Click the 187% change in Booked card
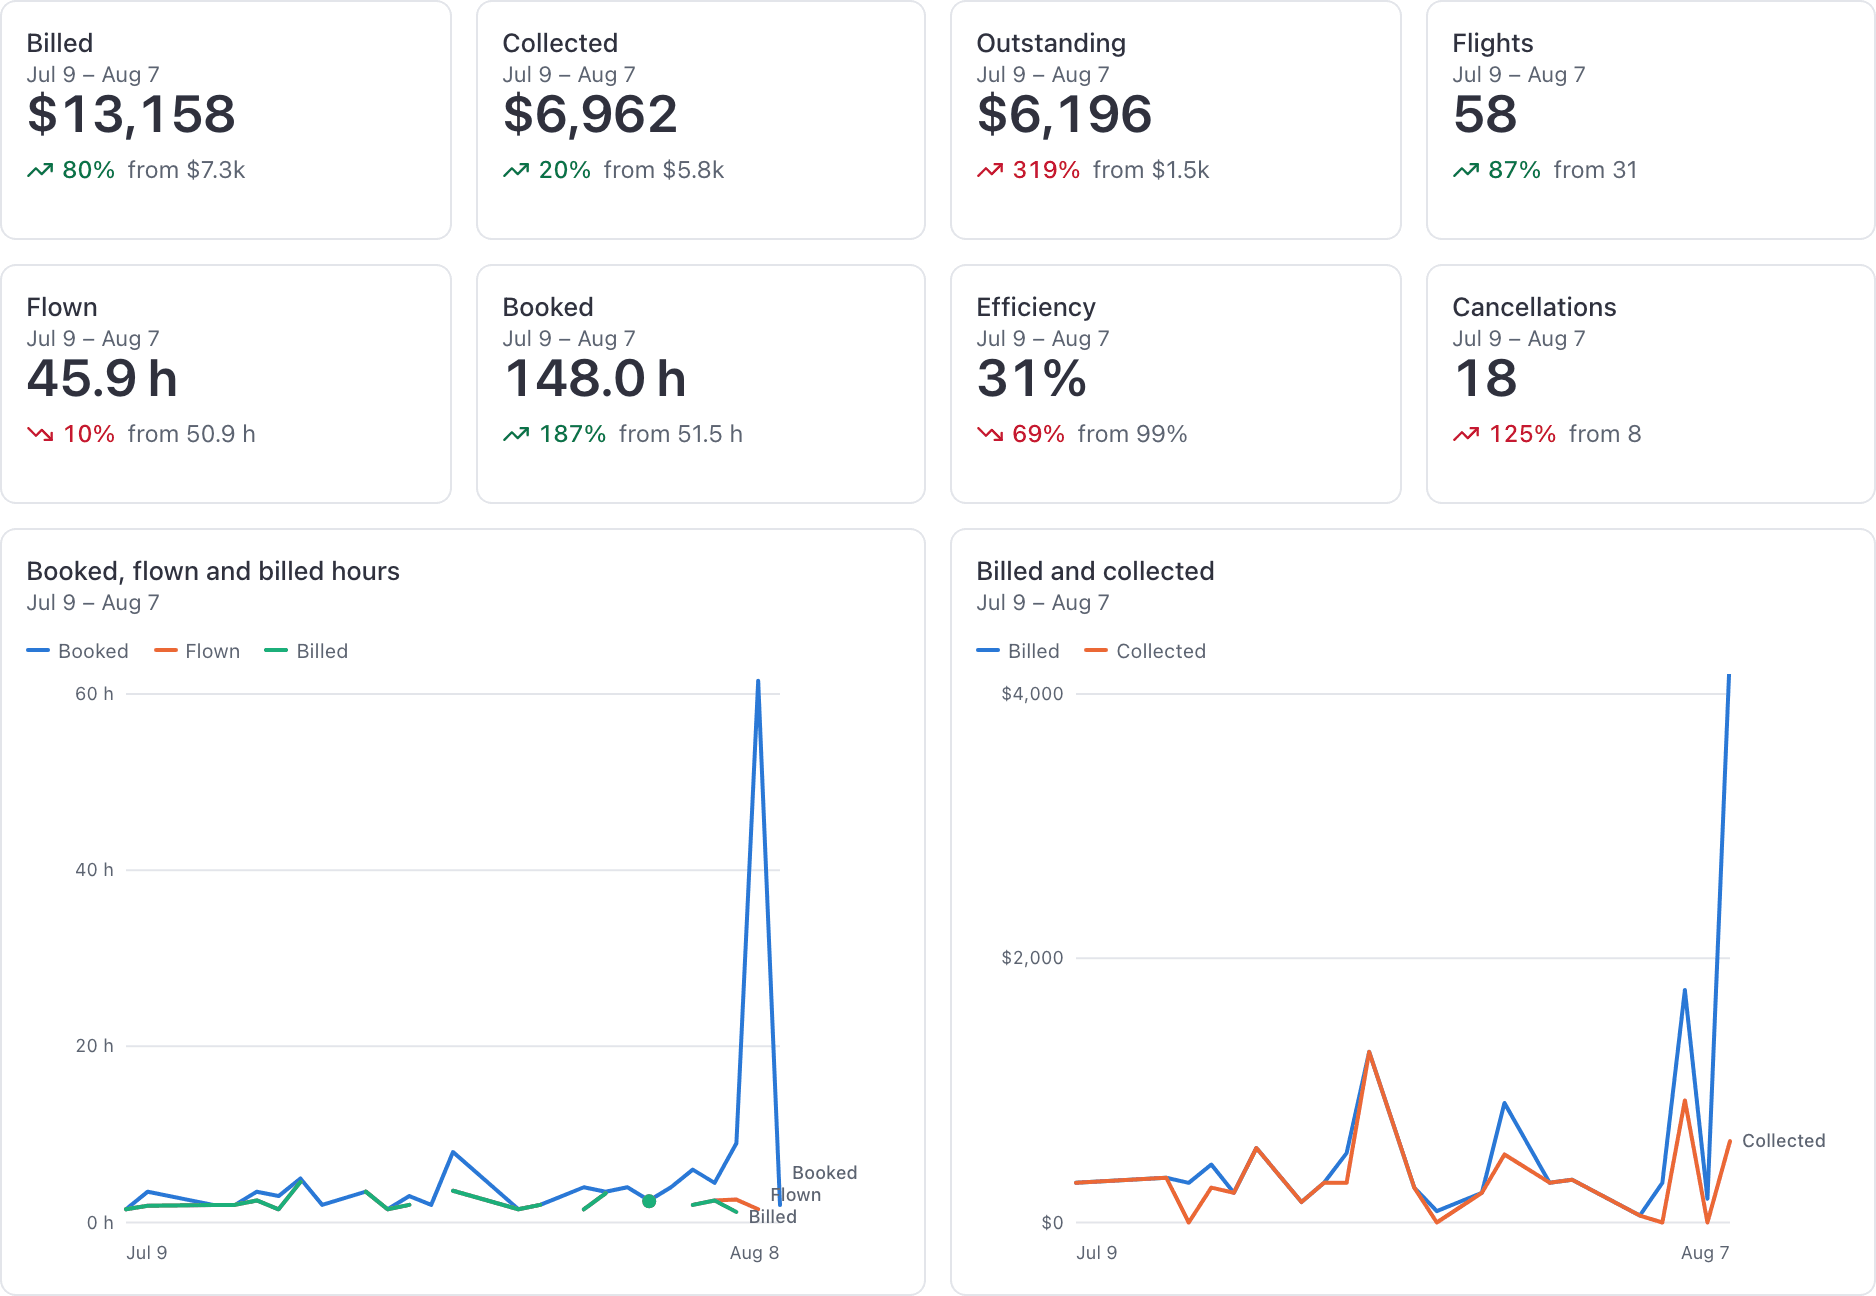The image size is (1876, 1296). pos(572,434)
